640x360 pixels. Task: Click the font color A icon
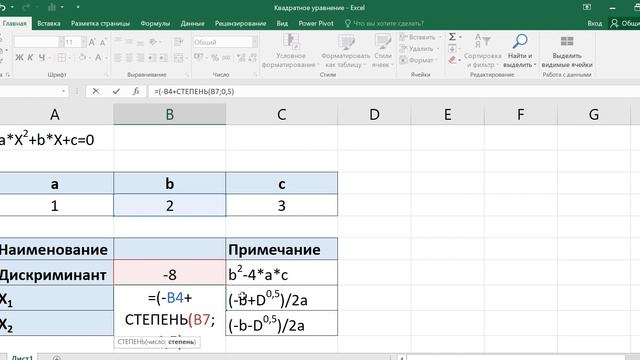coord(98,58)
